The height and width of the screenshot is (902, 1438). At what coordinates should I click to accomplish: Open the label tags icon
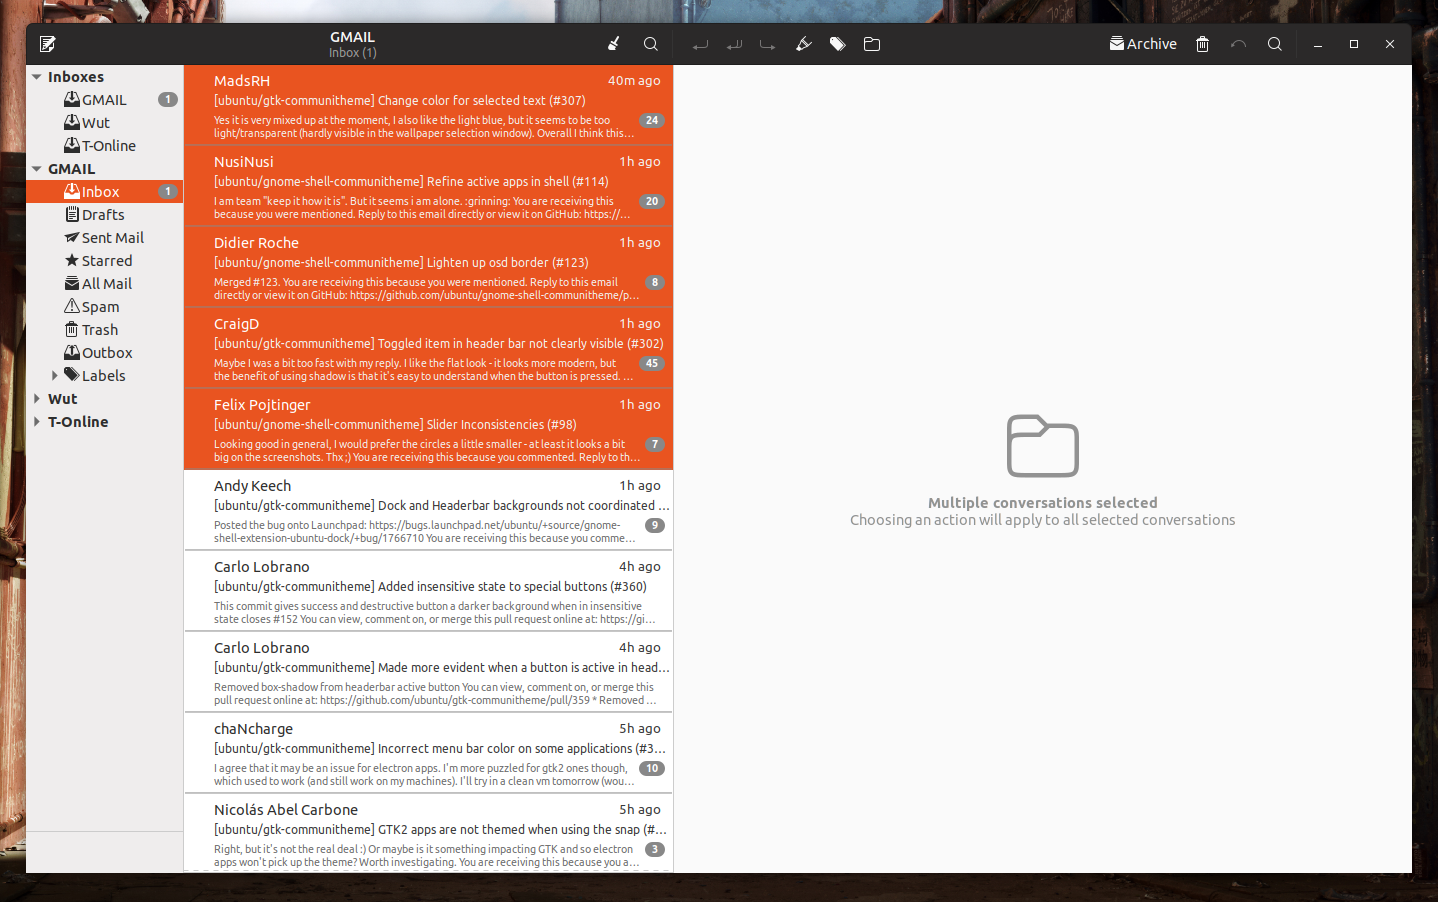838,44
